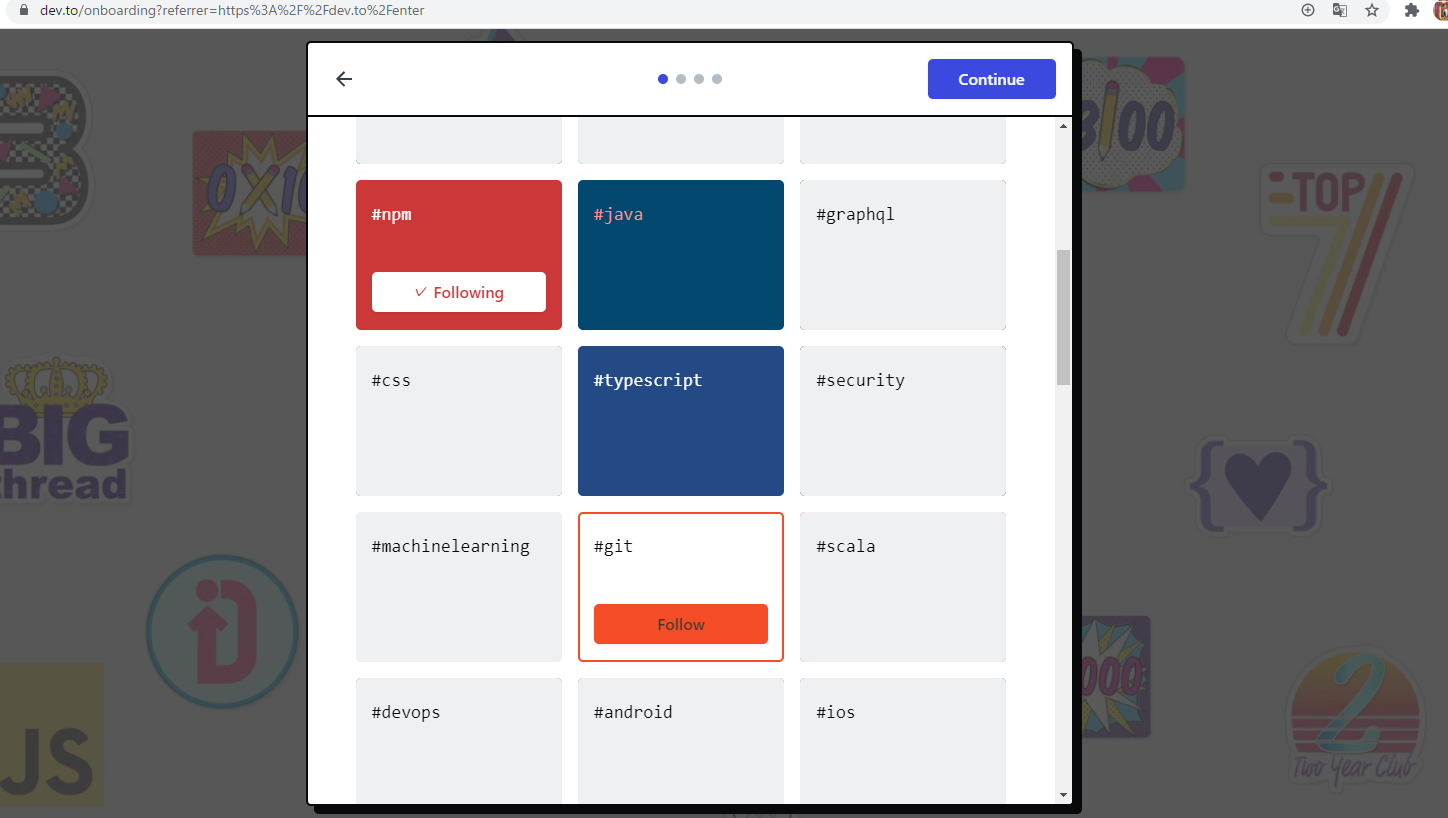This screenshot has width=1448, height=818.
Task: Pick the #android tag card
Action: pos(681,741)
